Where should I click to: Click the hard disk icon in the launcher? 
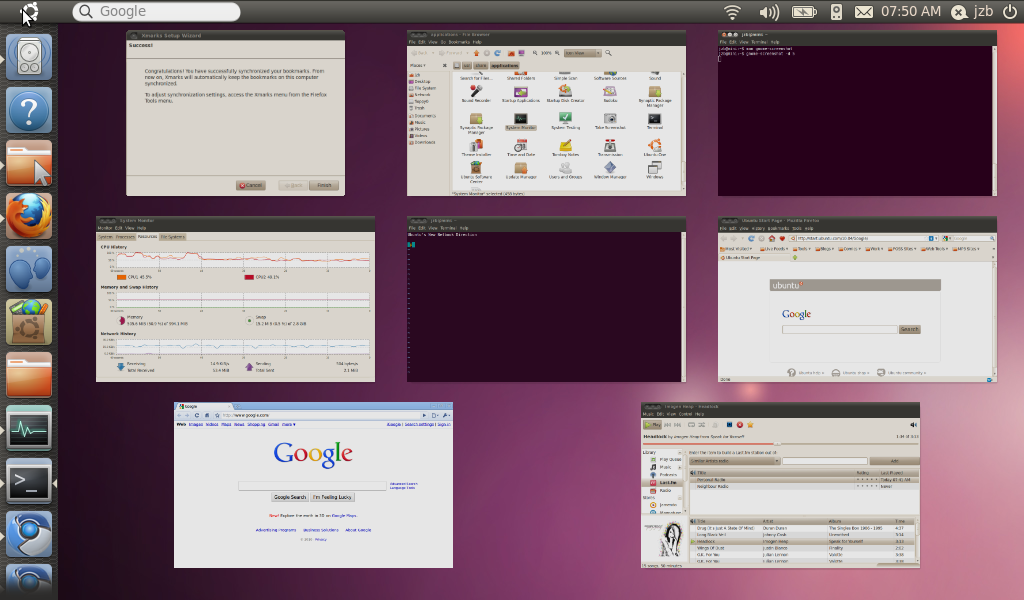pyautogui.click(x=29, y=56)
